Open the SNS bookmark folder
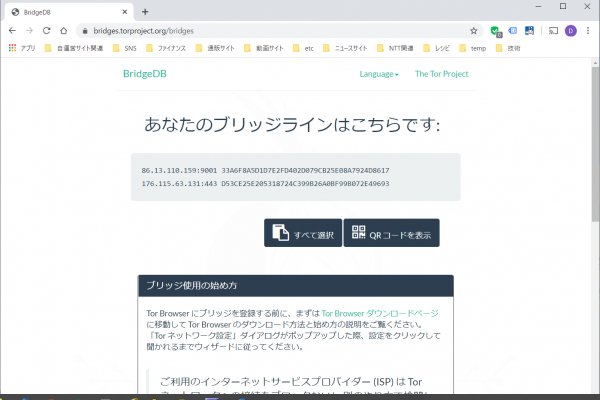The height and width of the screenshot is (400, 600). tap(125, 48)
